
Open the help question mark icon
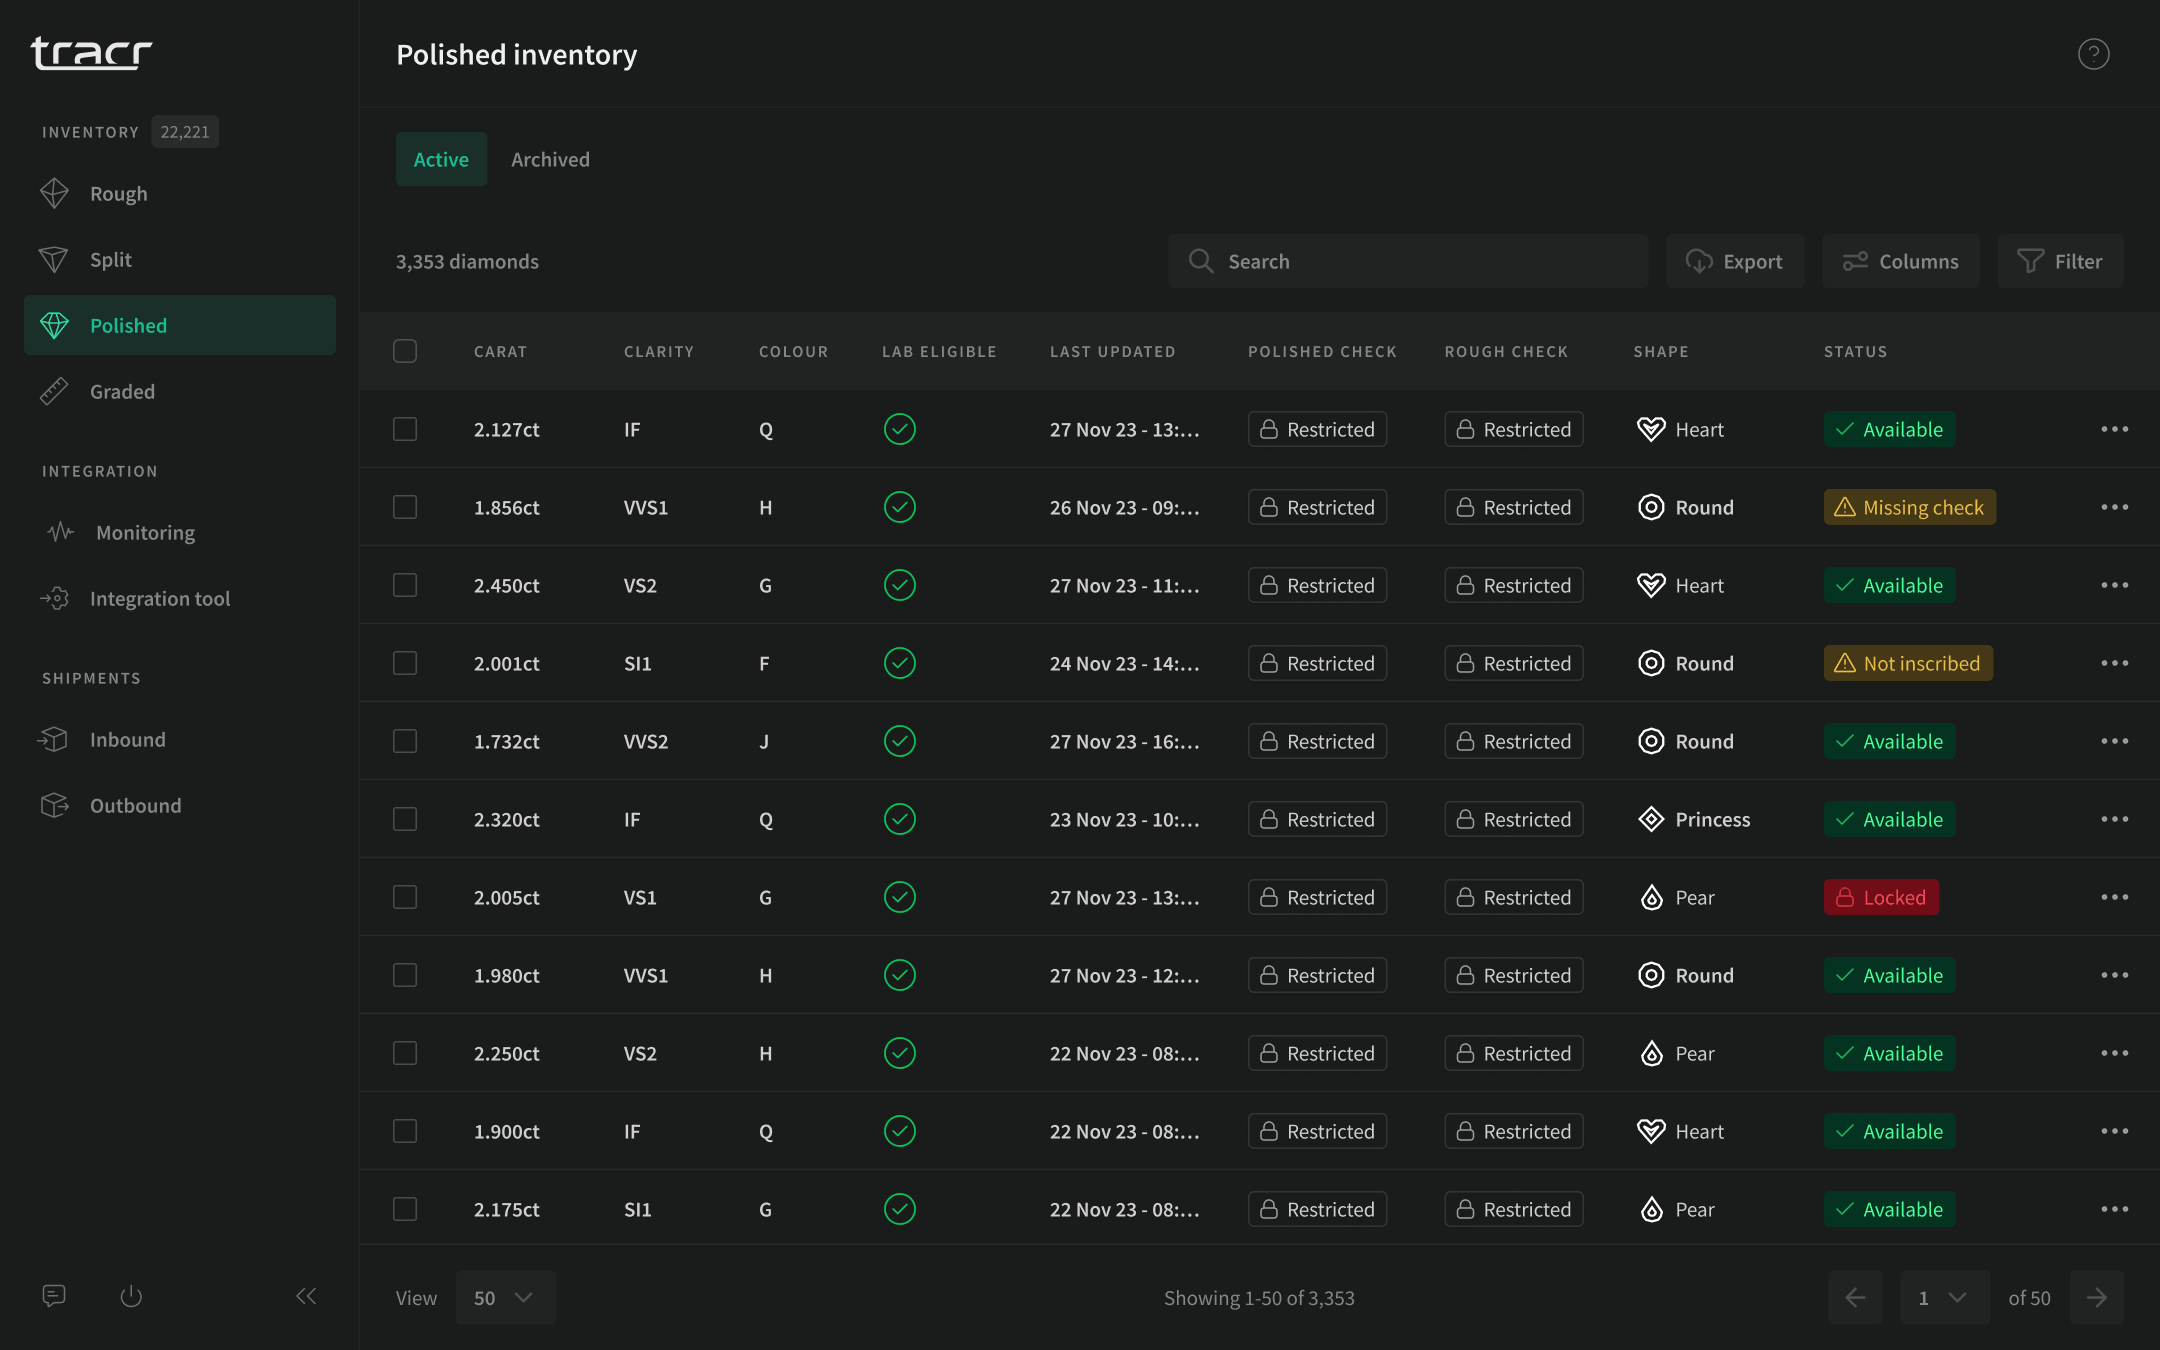(x=2093, y=54)
